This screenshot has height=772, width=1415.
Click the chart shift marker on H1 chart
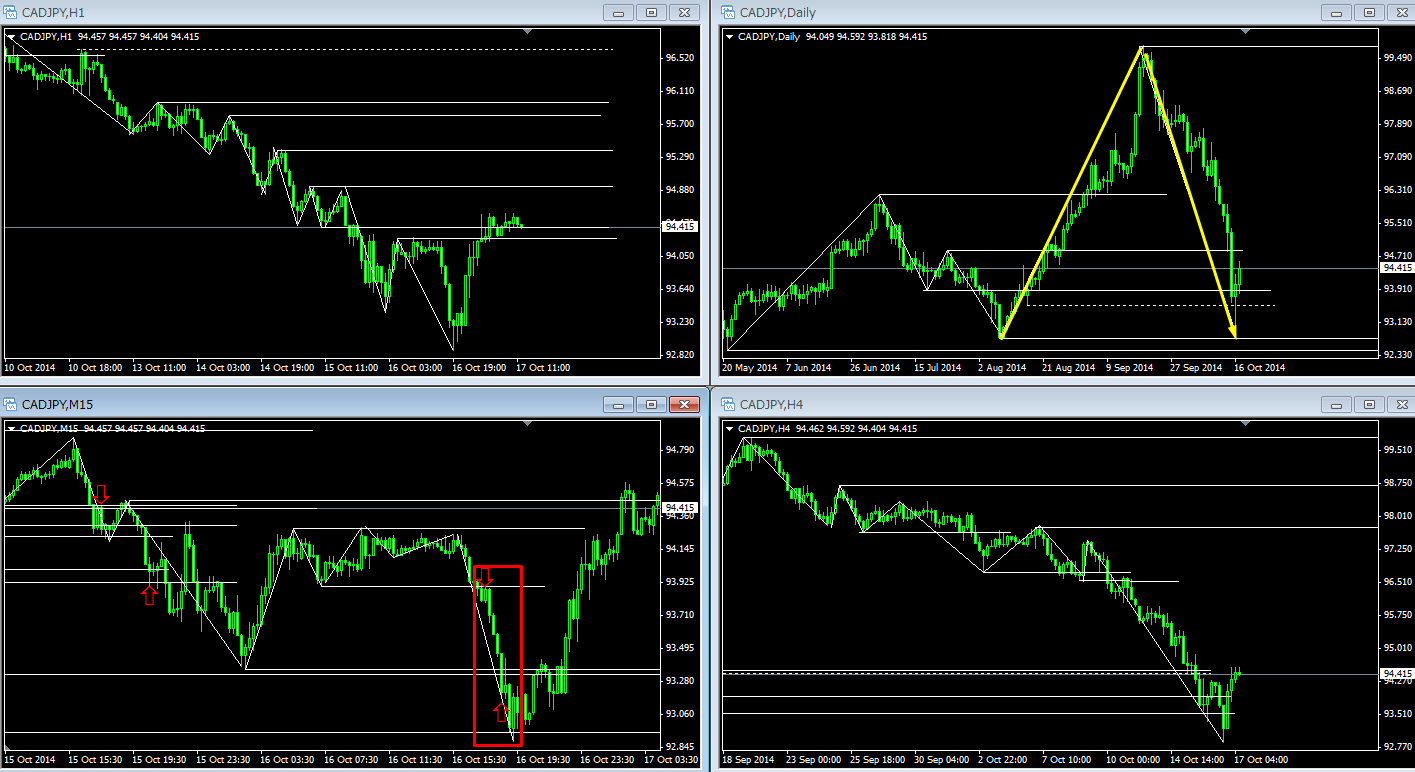pos(528,33)
